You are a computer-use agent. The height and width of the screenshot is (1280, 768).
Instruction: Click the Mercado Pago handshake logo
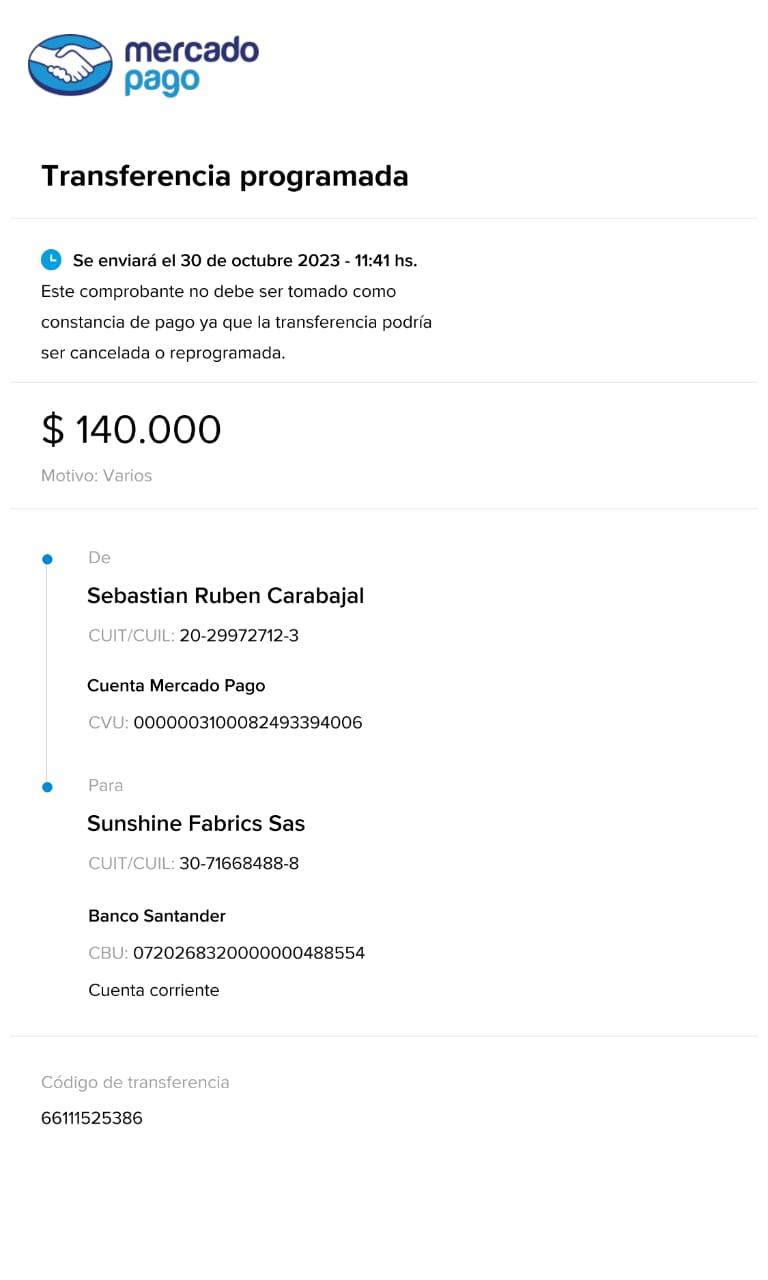click(70, 65)
